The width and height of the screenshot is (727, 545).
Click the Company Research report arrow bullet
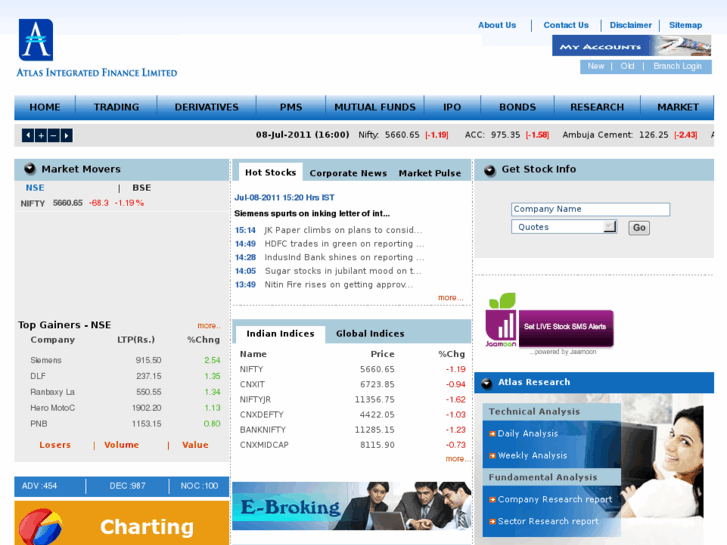coord(492,500)
